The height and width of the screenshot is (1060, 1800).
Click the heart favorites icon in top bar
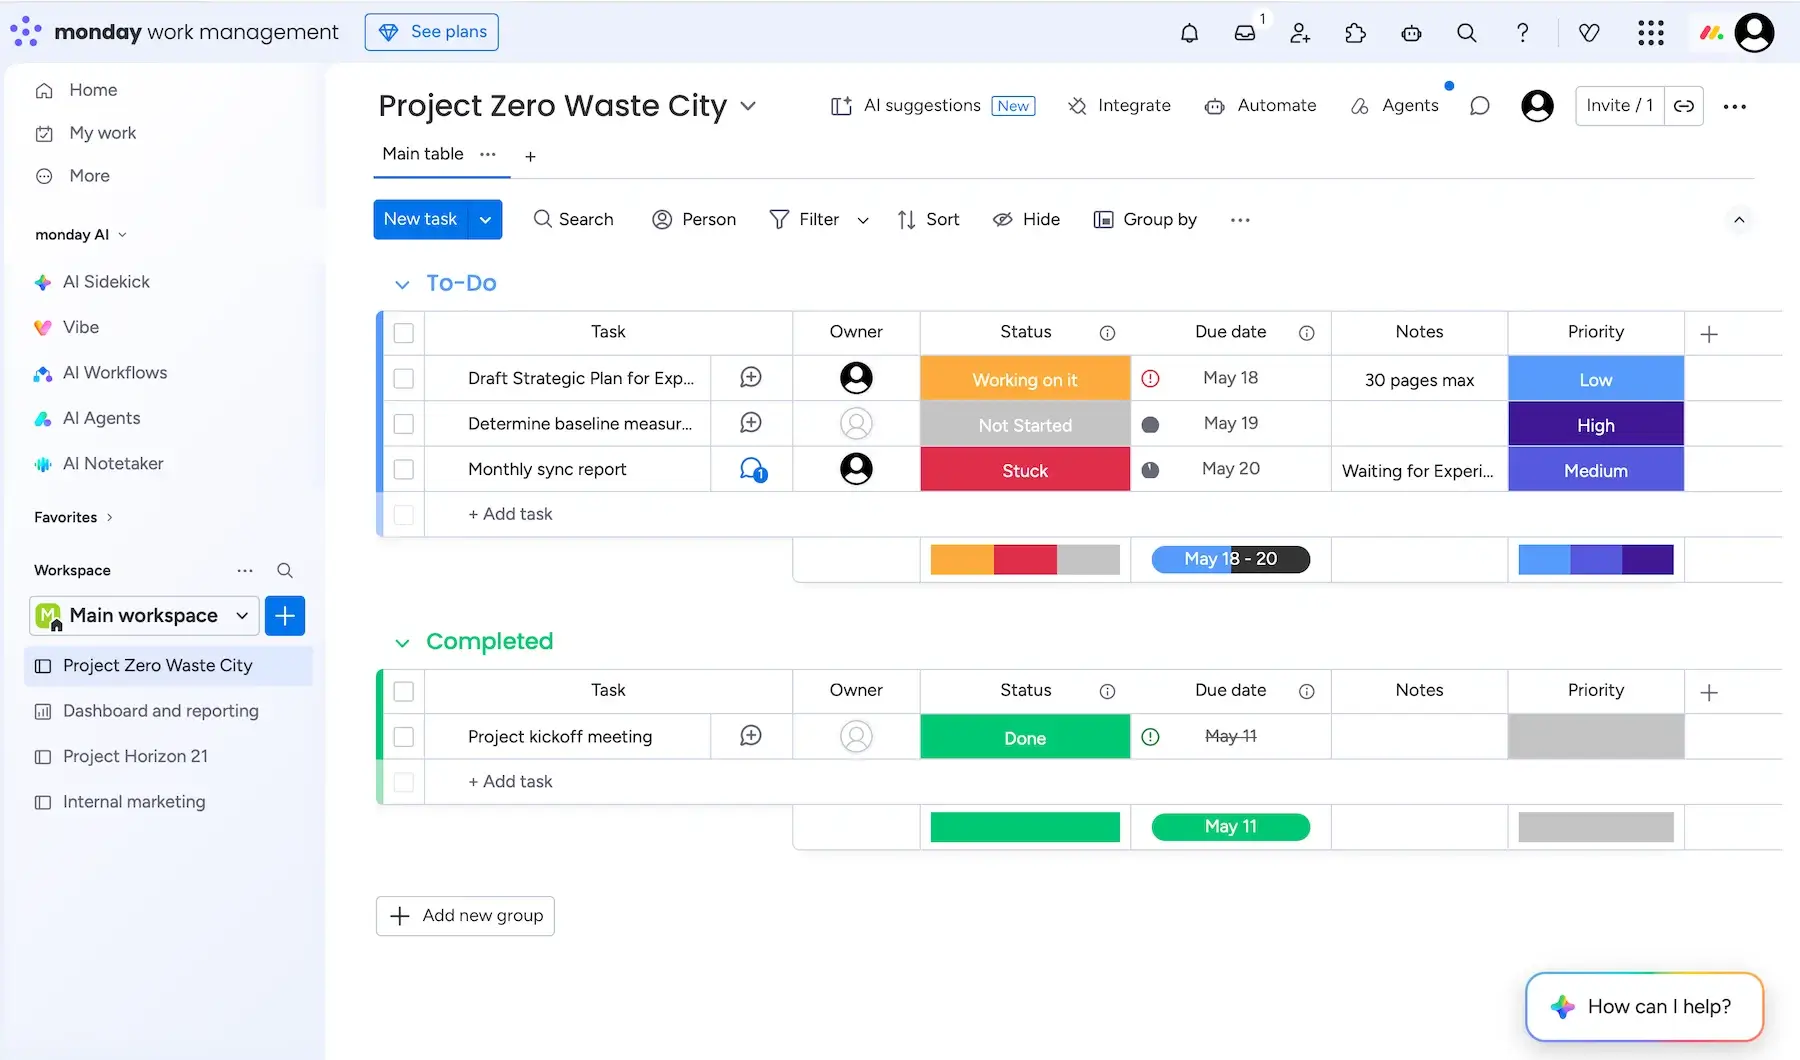pos(1589,33)
